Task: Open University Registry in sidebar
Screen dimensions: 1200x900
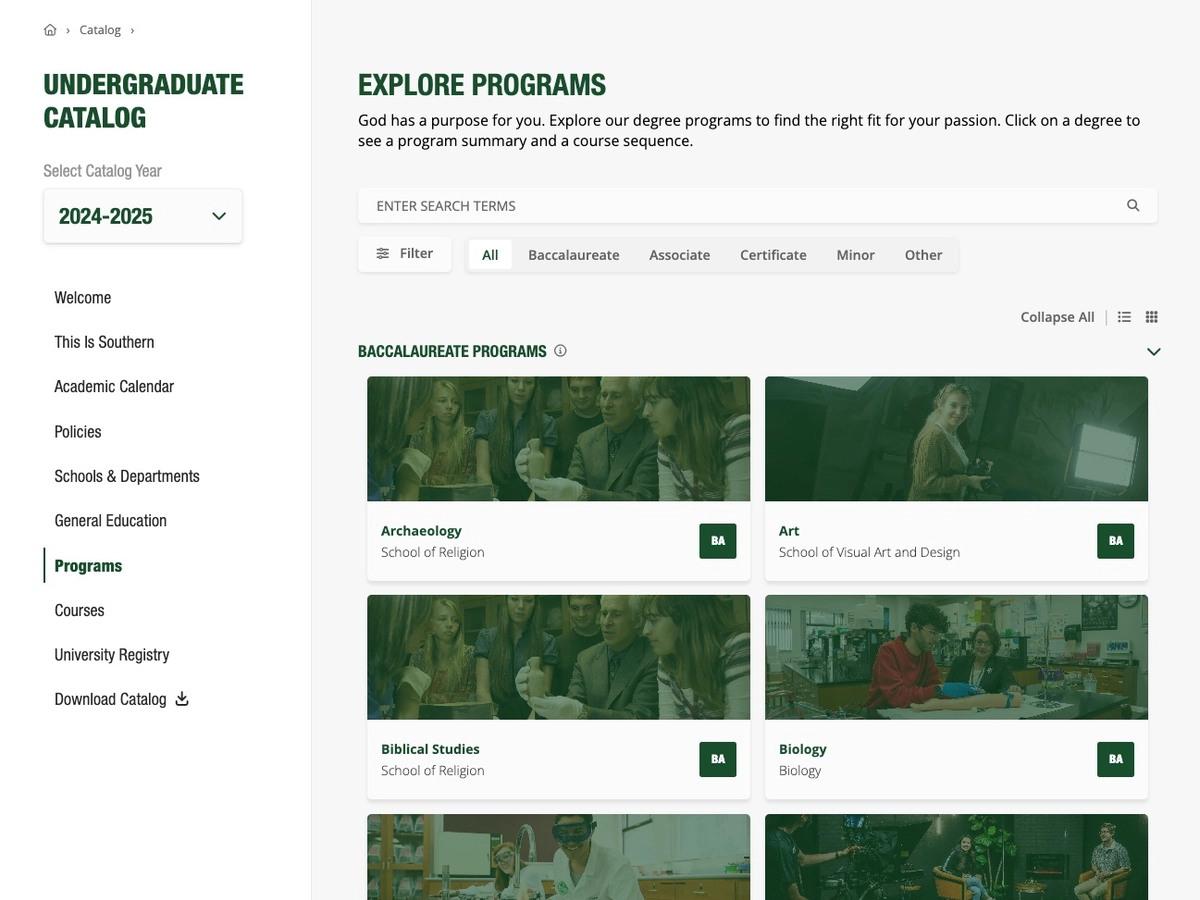Action: point(112,655)
